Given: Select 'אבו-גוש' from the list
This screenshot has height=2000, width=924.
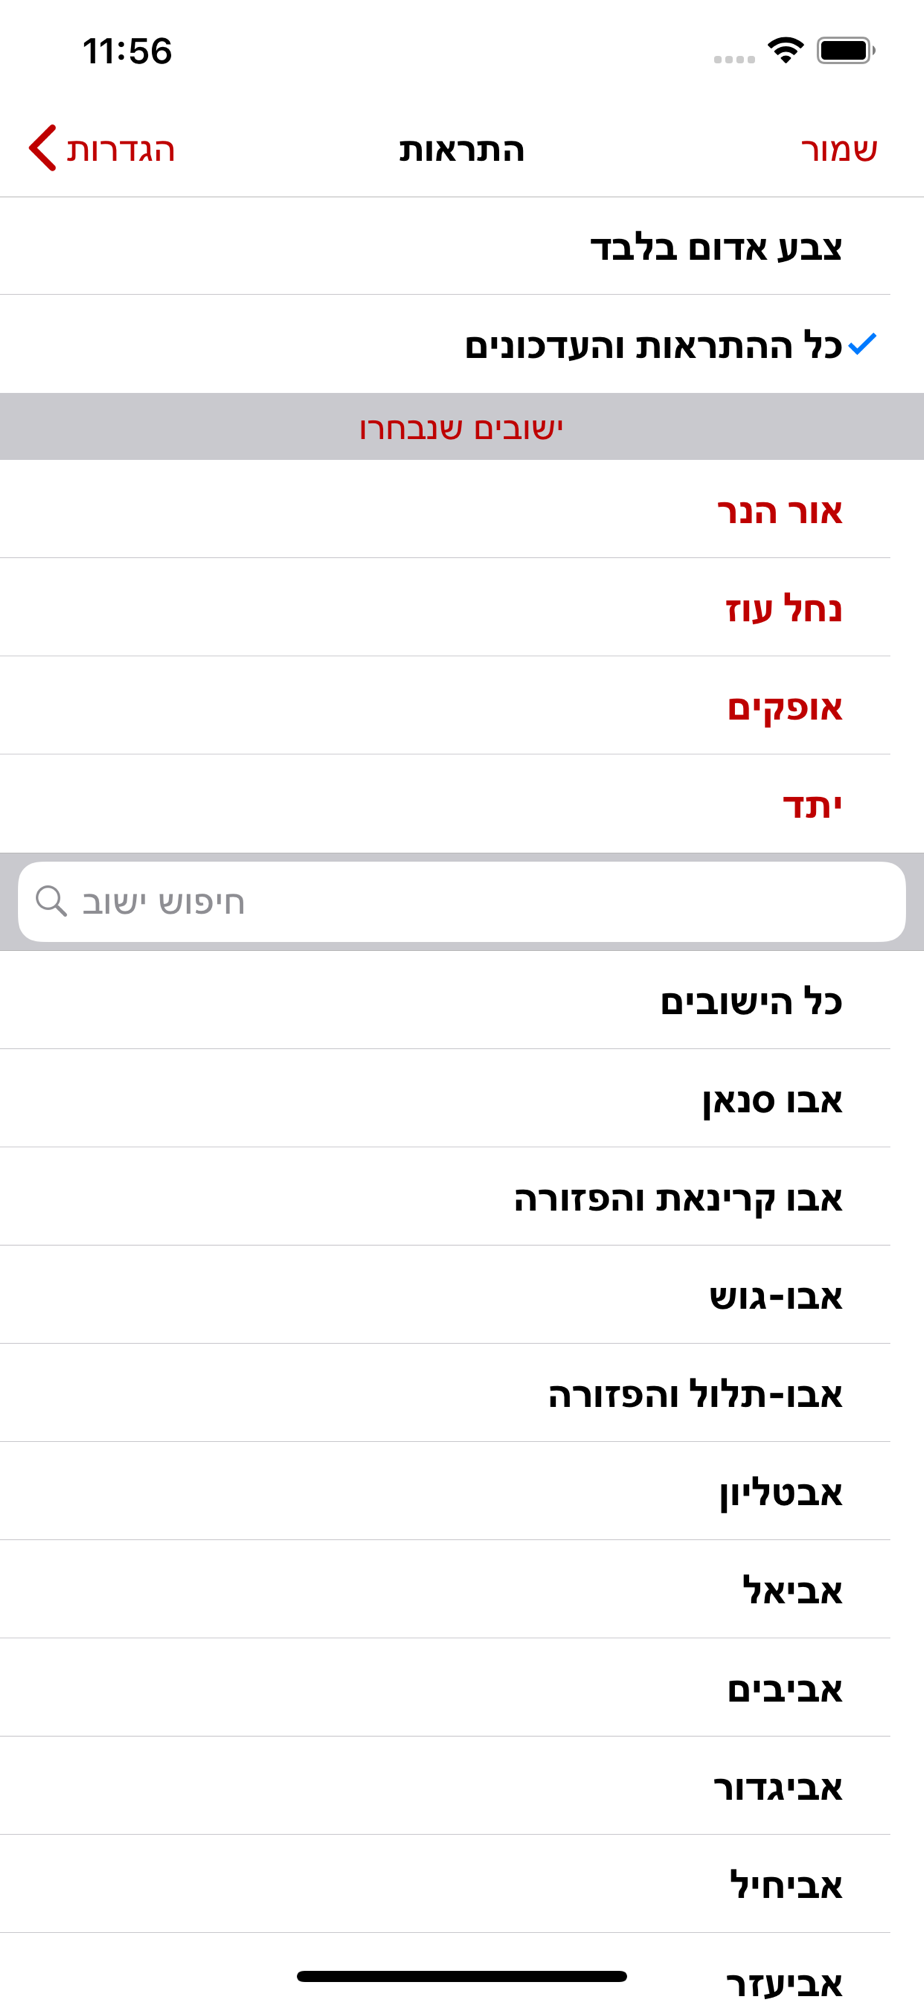Looking at the screenshot, I should click(775, 1296).
